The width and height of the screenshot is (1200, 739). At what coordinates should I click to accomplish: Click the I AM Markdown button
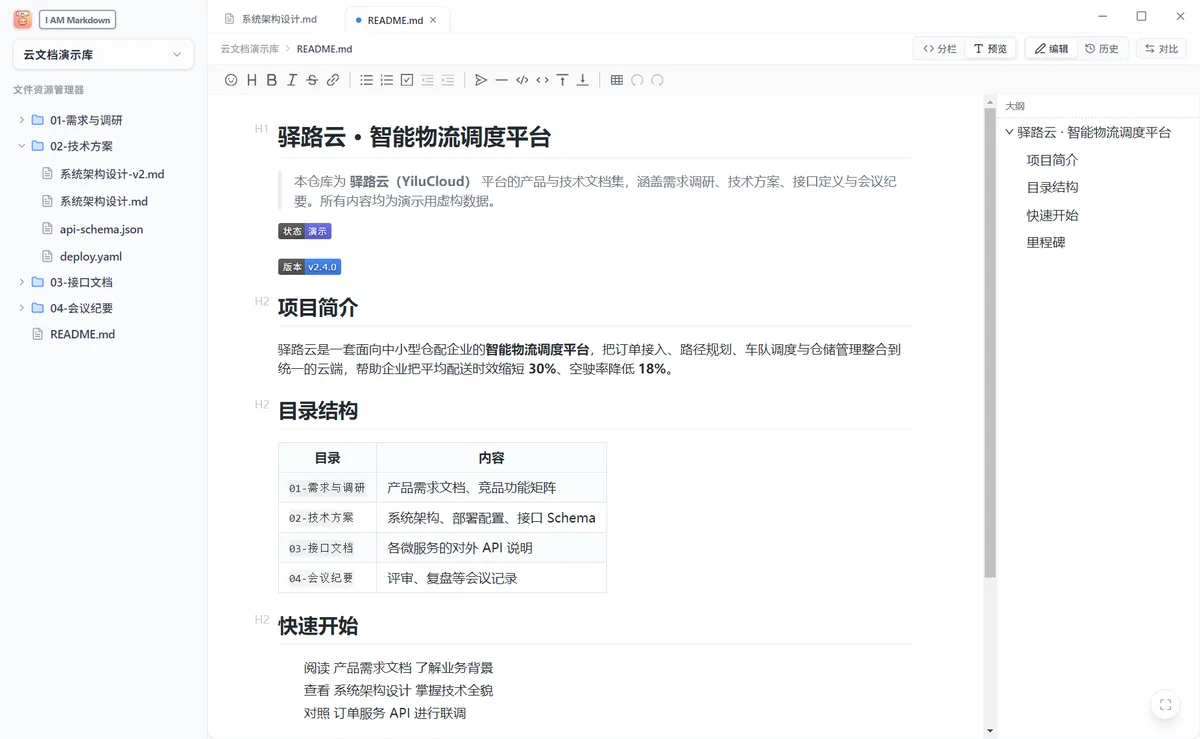tap(78, 19)
